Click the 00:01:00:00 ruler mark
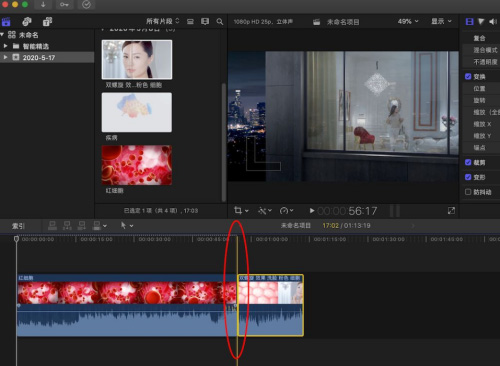 click(x=272, y=239)
